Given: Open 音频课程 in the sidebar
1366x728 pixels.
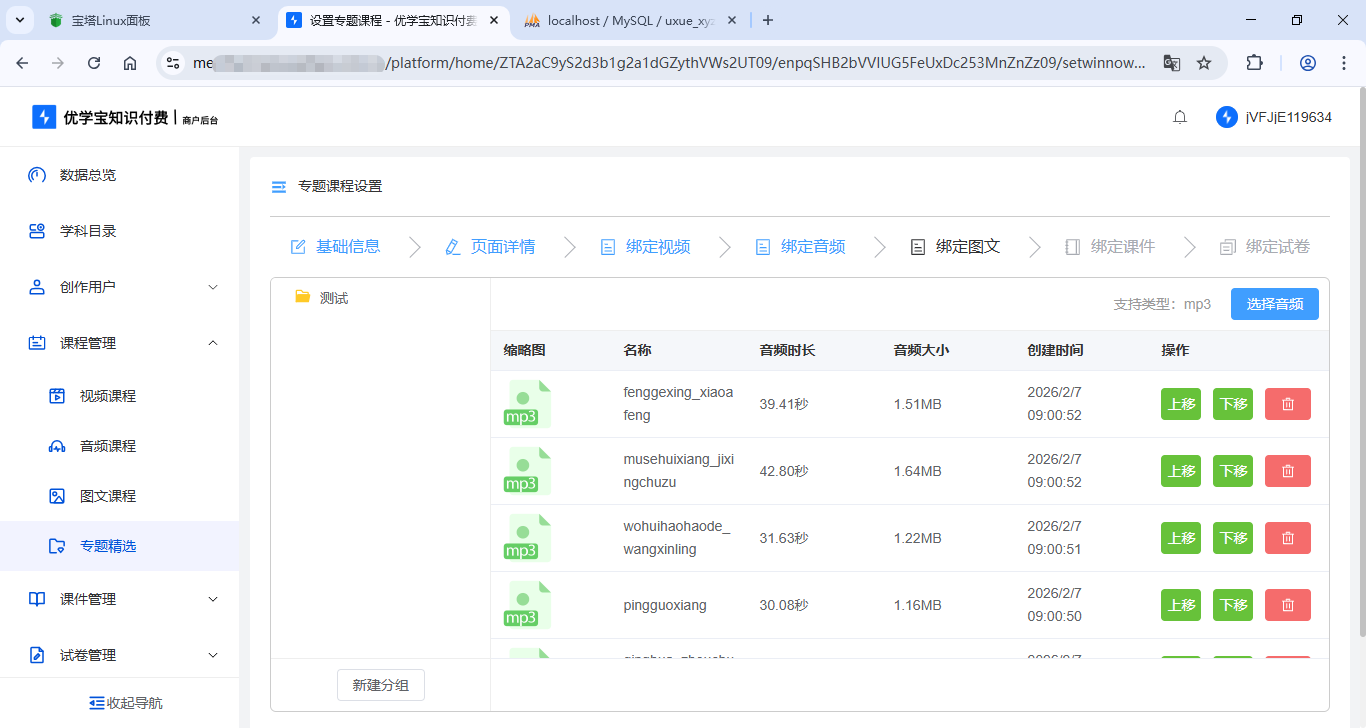Looking at the screenshot, I should coord(107,446).
